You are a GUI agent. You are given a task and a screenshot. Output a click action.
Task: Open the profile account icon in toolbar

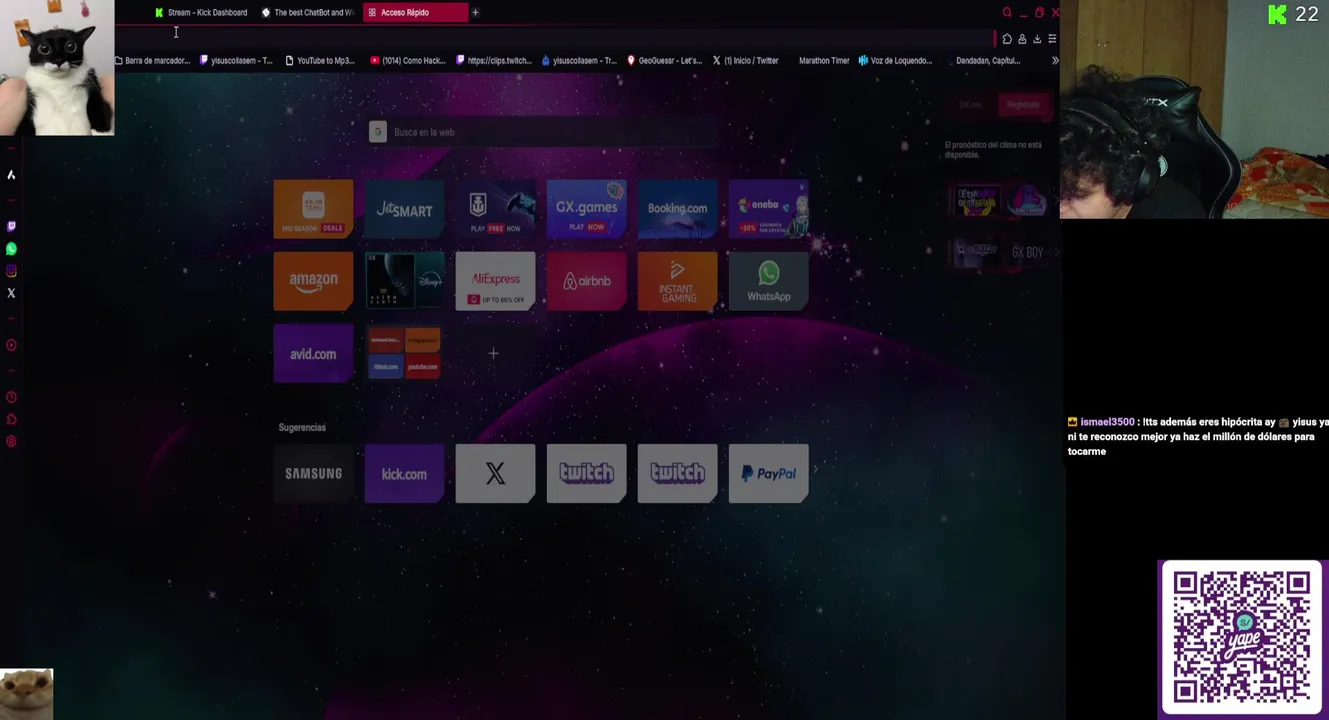(x=1022, y=39)
